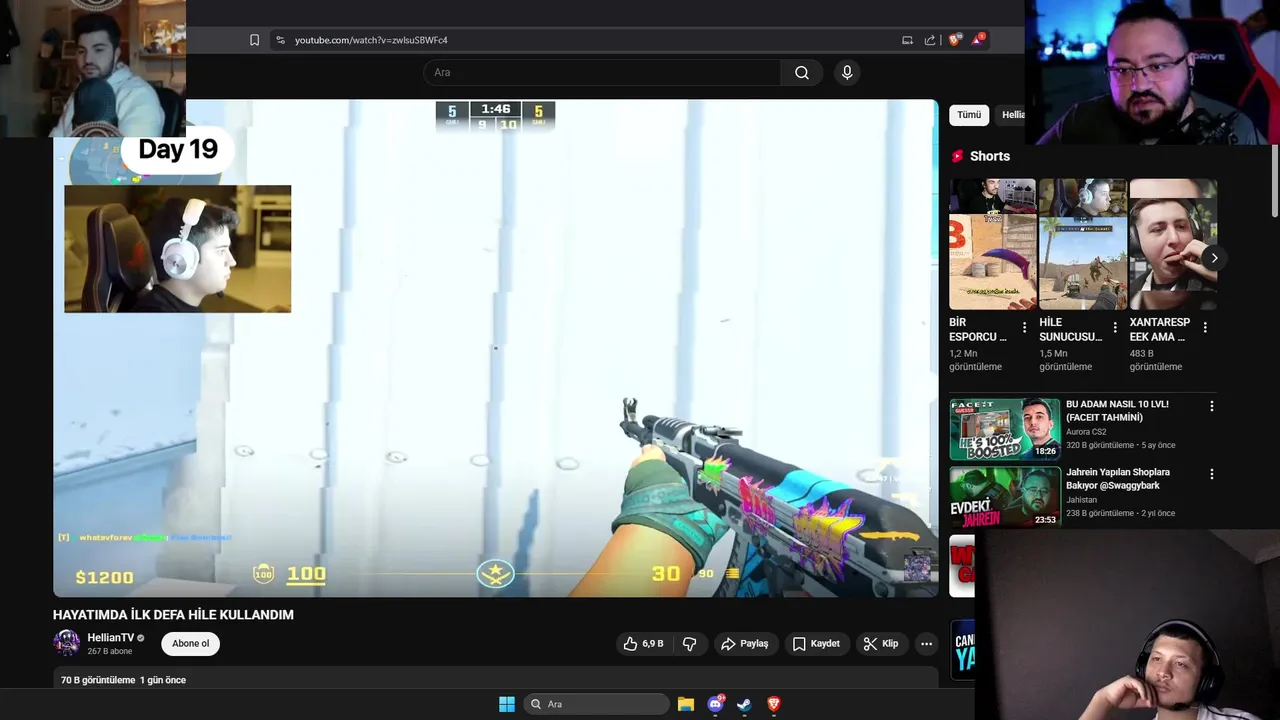Click the bookmark icon beside the address bar

pyautogui.click(x=254, y=40)
